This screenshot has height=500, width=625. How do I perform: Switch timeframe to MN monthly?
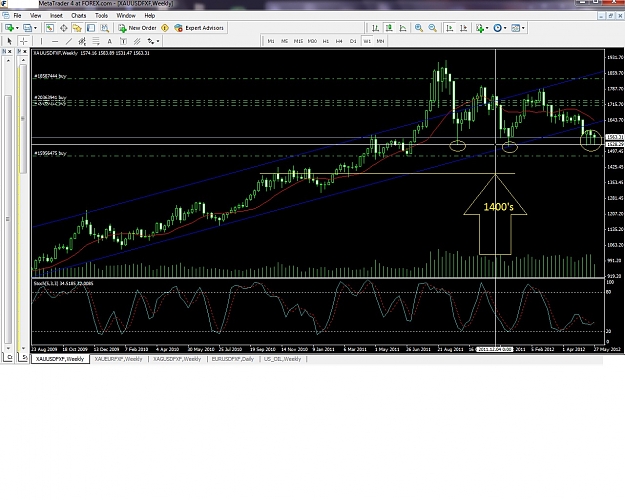380,41
